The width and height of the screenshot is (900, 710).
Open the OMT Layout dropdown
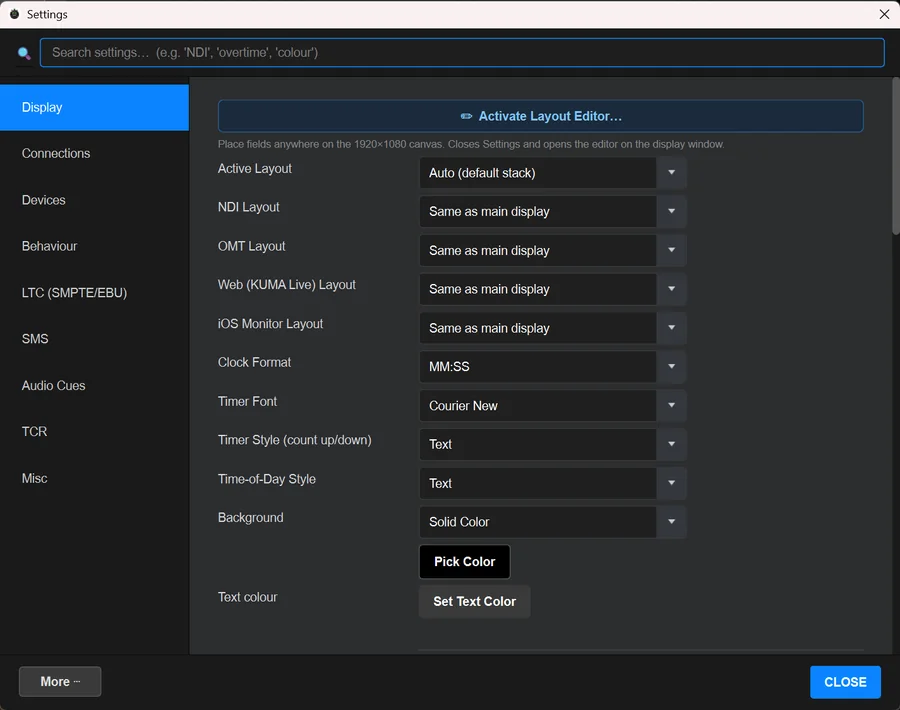tap(553, 250)
